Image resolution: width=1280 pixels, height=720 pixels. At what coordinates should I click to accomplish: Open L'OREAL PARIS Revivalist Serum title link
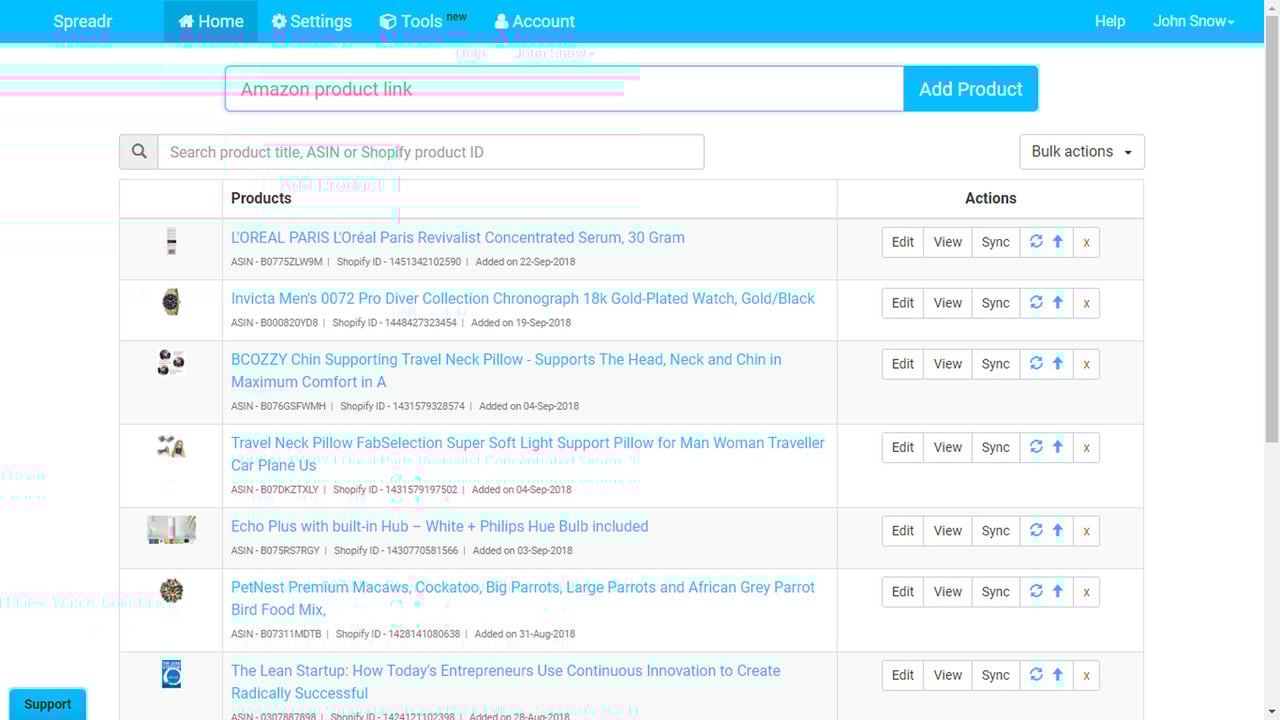coord(458,238)
